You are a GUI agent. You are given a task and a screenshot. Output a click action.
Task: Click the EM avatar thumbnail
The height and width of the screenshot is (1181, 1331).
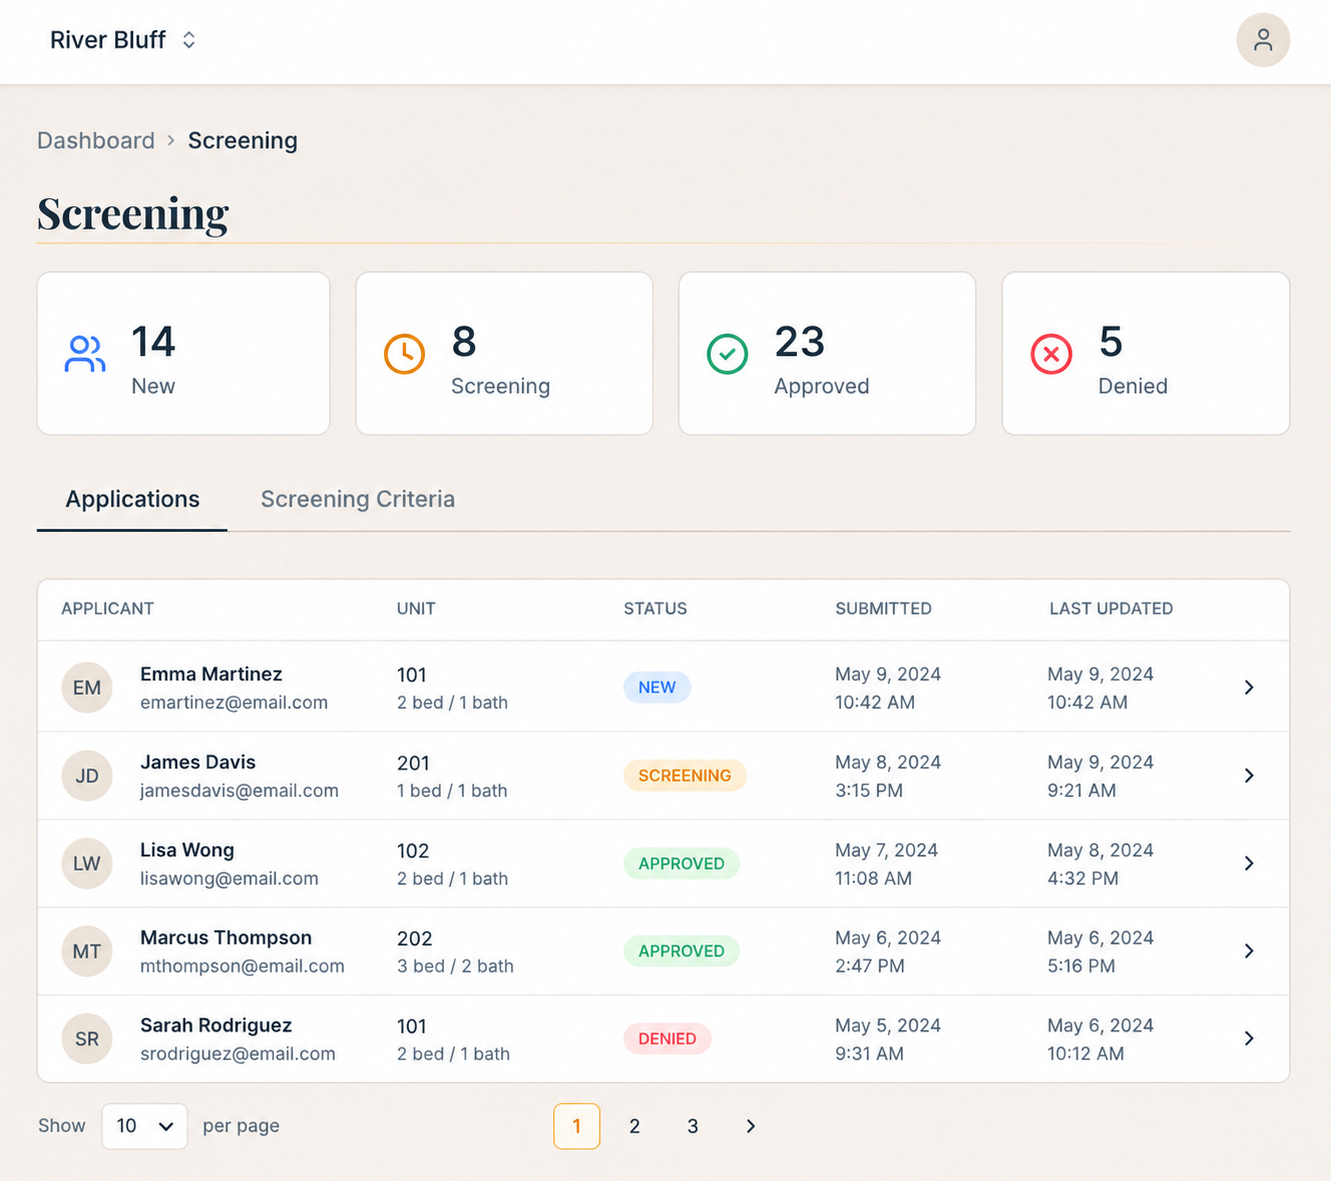click(x=87, y=687)
